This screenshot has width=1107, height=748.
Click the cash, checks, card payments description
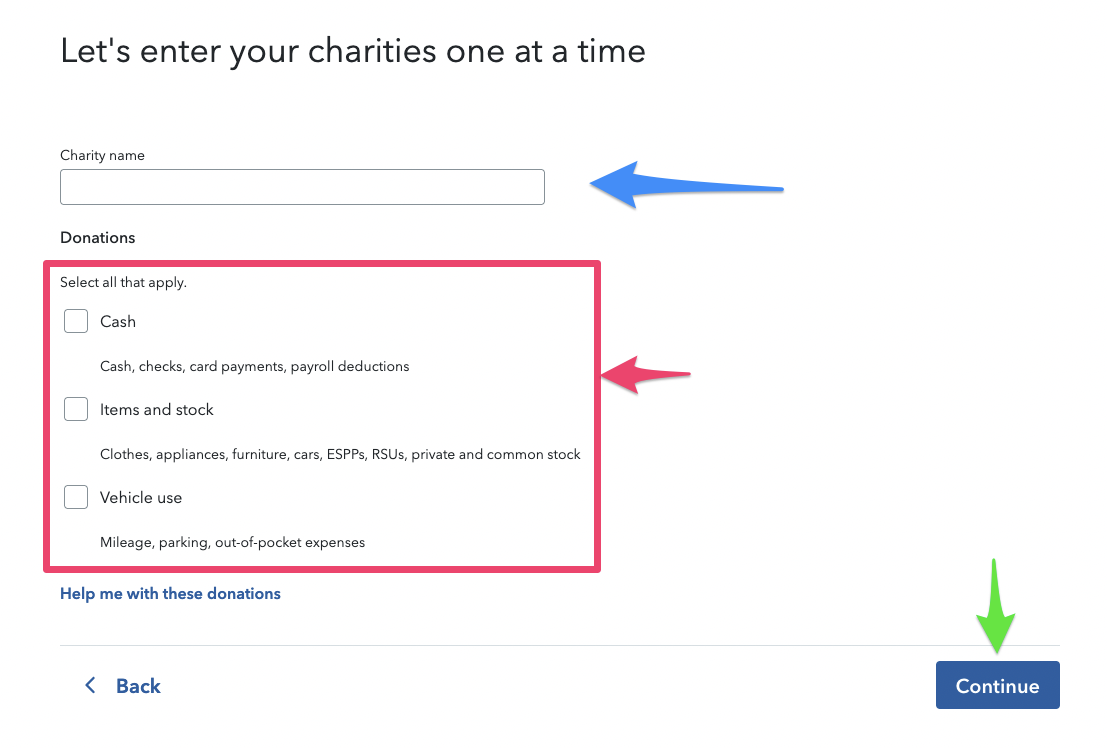coord(255,367)
